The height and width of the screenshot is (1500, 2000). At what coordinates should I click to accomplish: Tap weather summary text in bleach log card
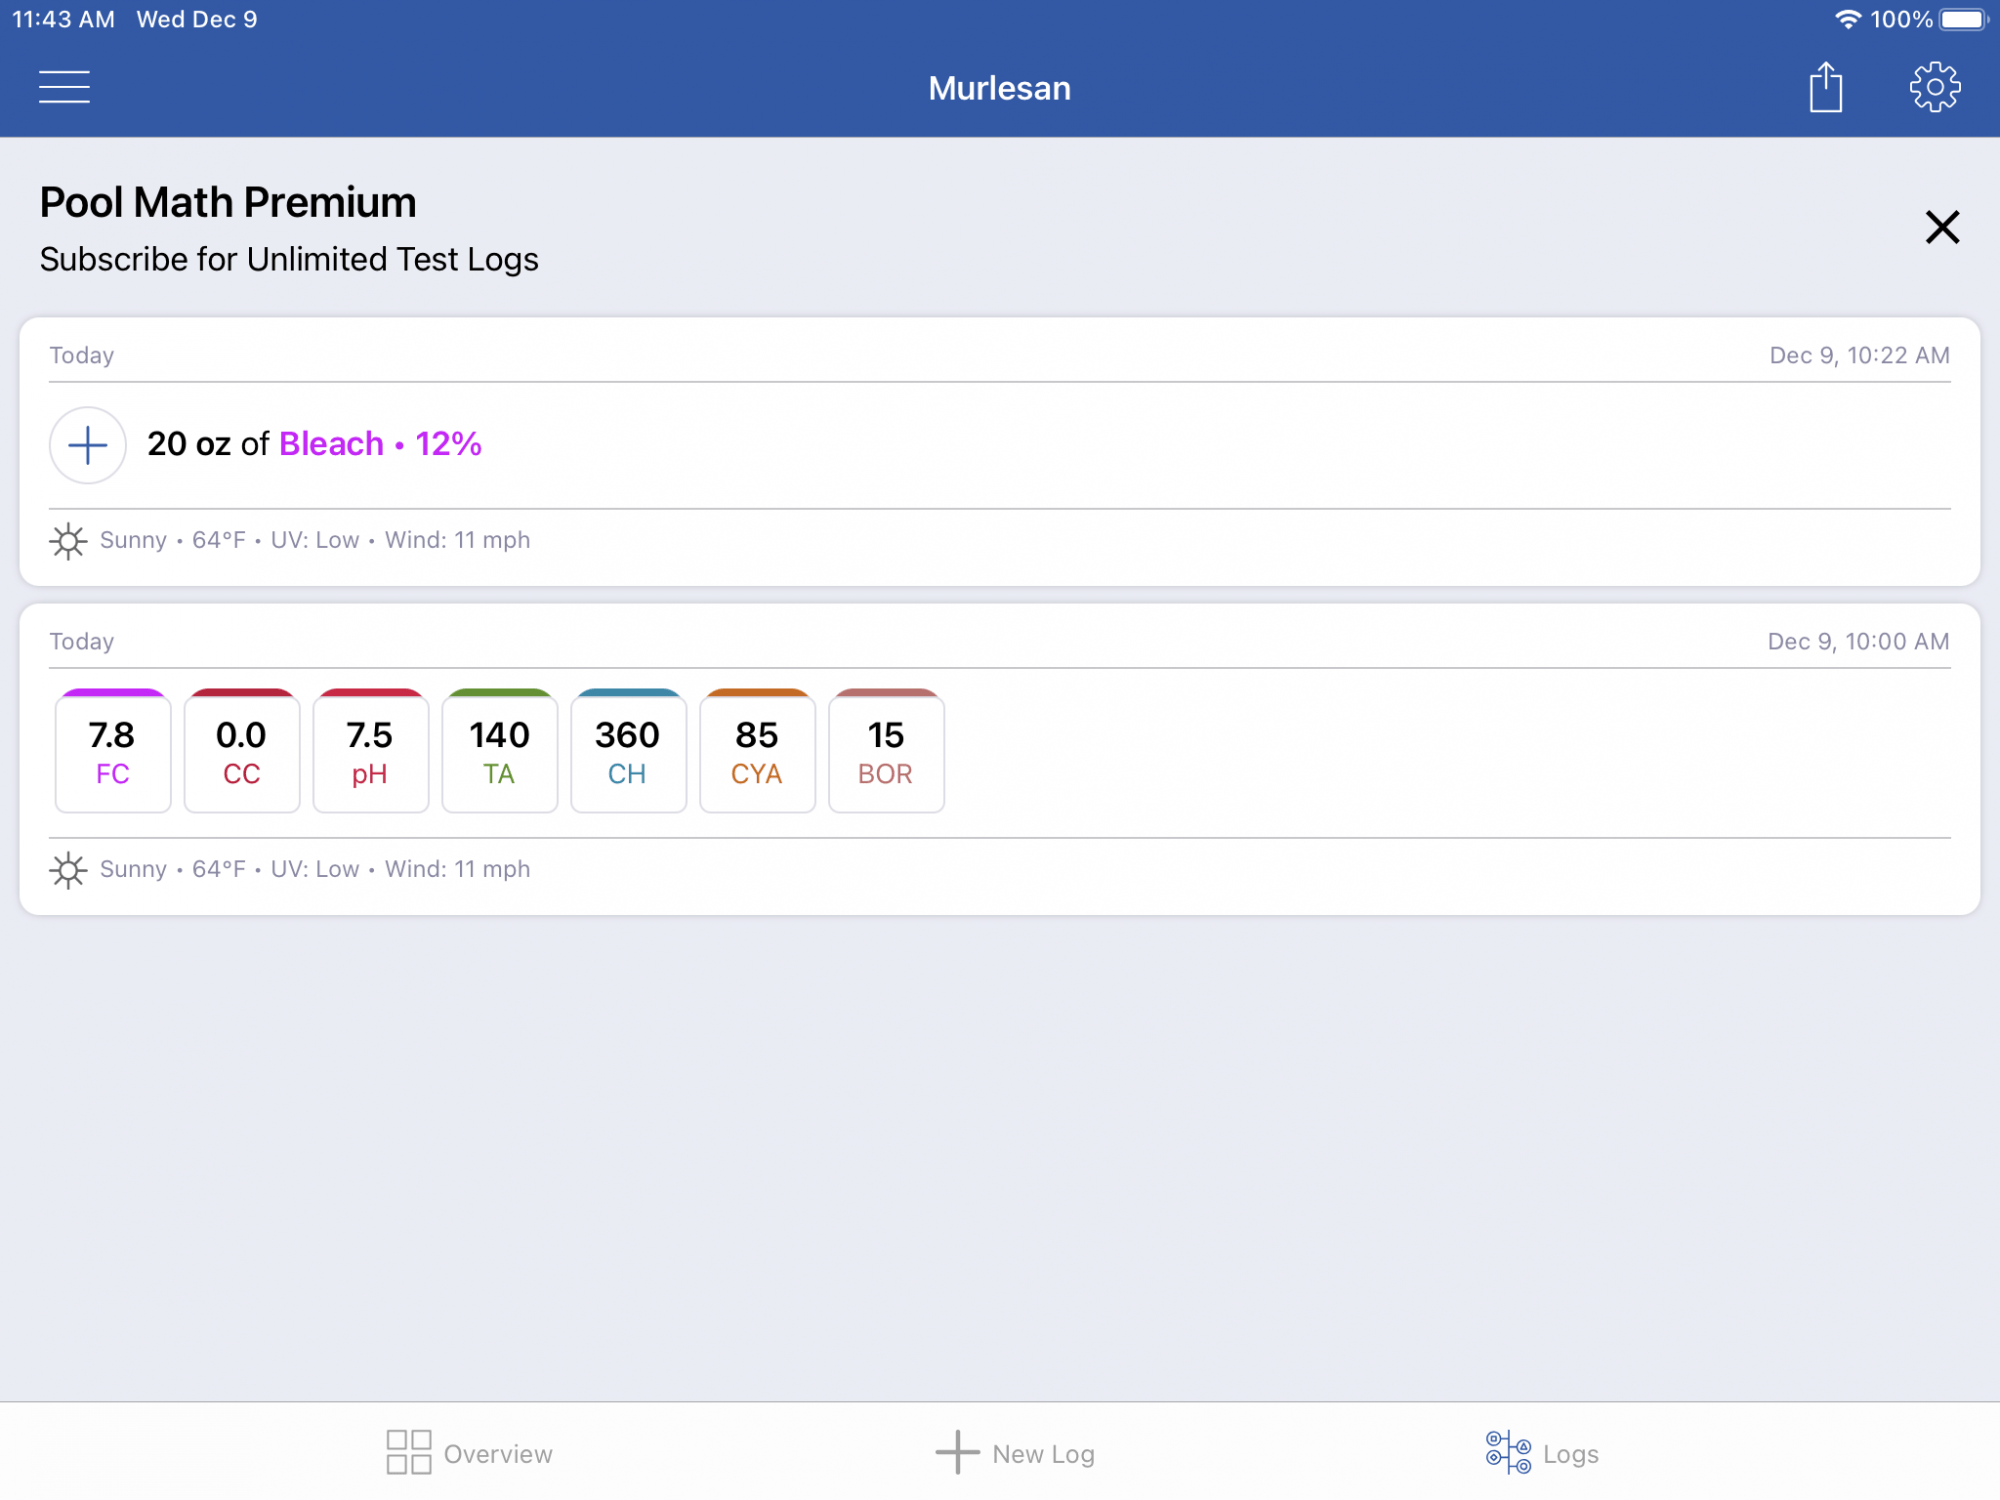point(315,540)
